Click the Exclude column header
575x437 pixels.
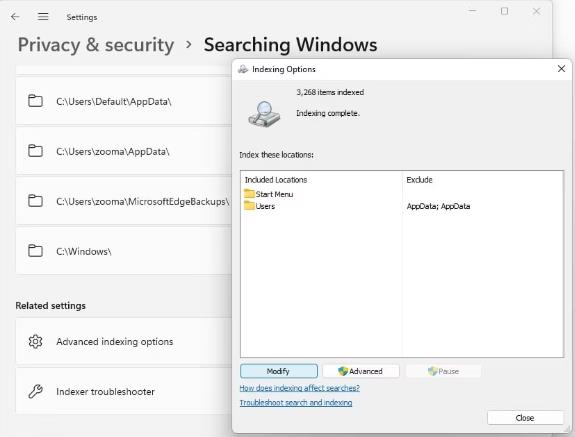(420, 180)
